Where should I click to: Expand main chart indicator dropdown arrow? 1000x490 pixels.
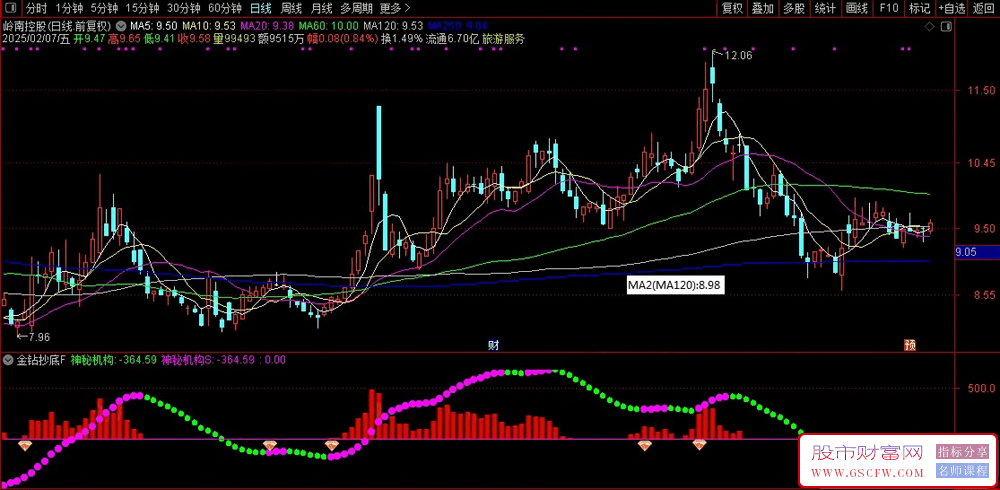tap(121, 27)
